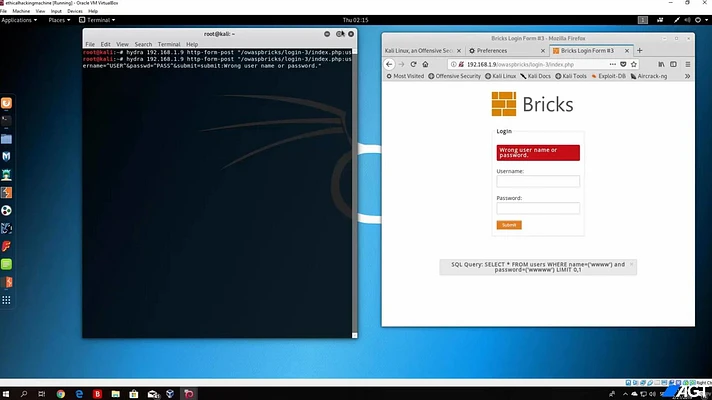Open the VirtualBox Devices menu
The height and width of the screenshot is (400, 712).
coord(74,11)
